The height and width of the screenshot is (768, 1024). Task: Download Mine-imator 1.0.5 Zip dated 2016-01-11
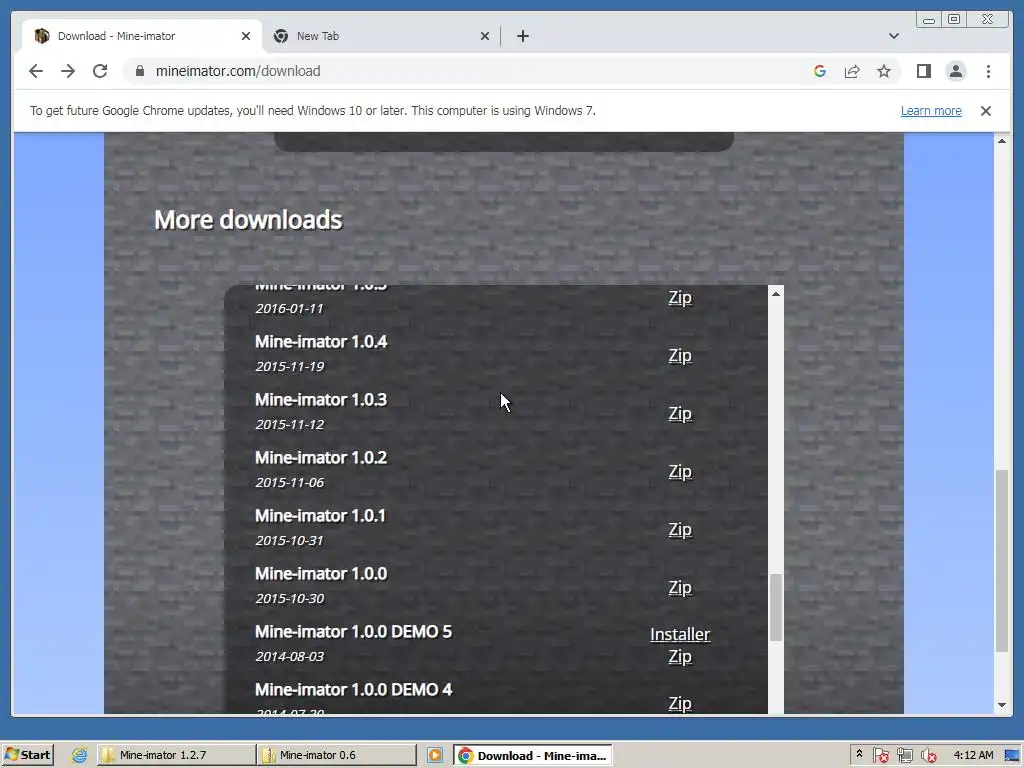click(680, 298)
